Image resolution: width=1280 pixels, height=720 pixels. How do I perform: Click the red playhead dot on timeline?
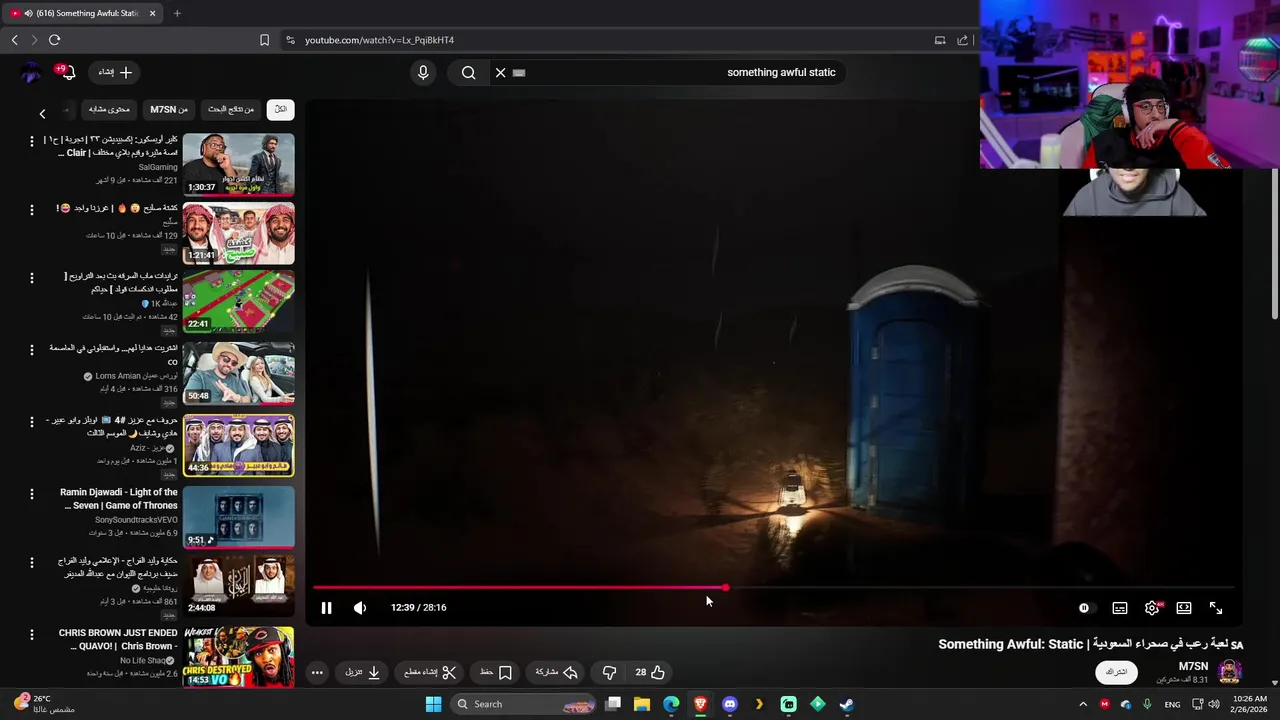click(x=725, y=588)
